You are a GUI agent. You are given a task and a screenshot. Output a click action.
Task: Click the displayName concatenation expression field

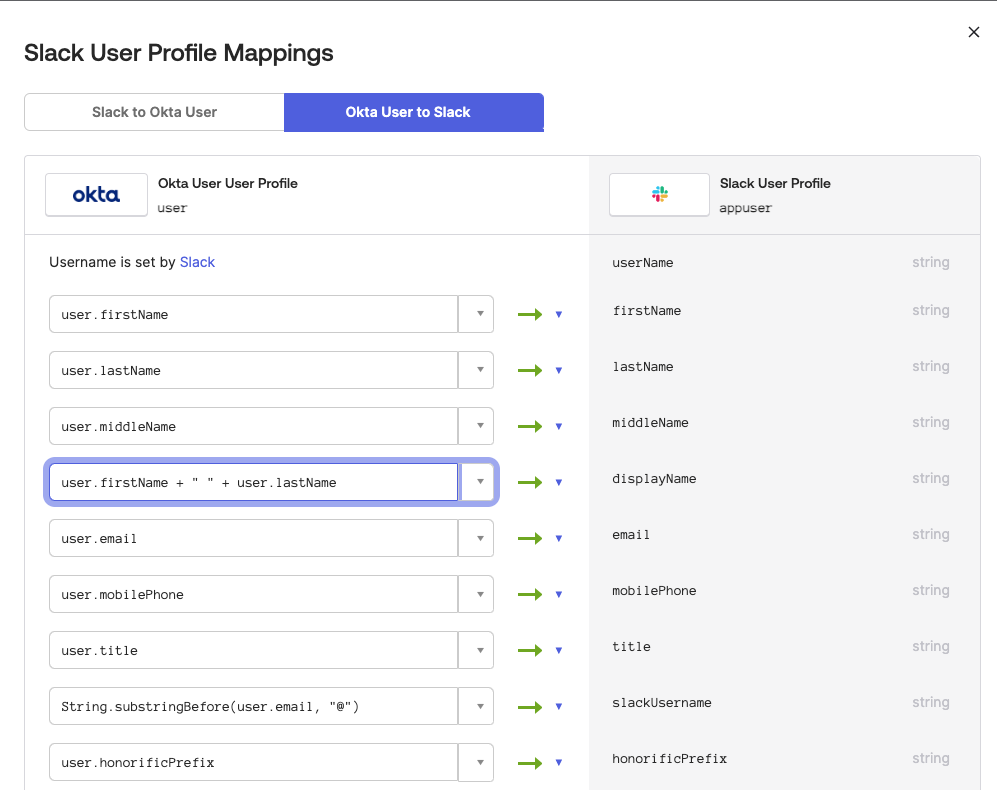tap(252, 482)
